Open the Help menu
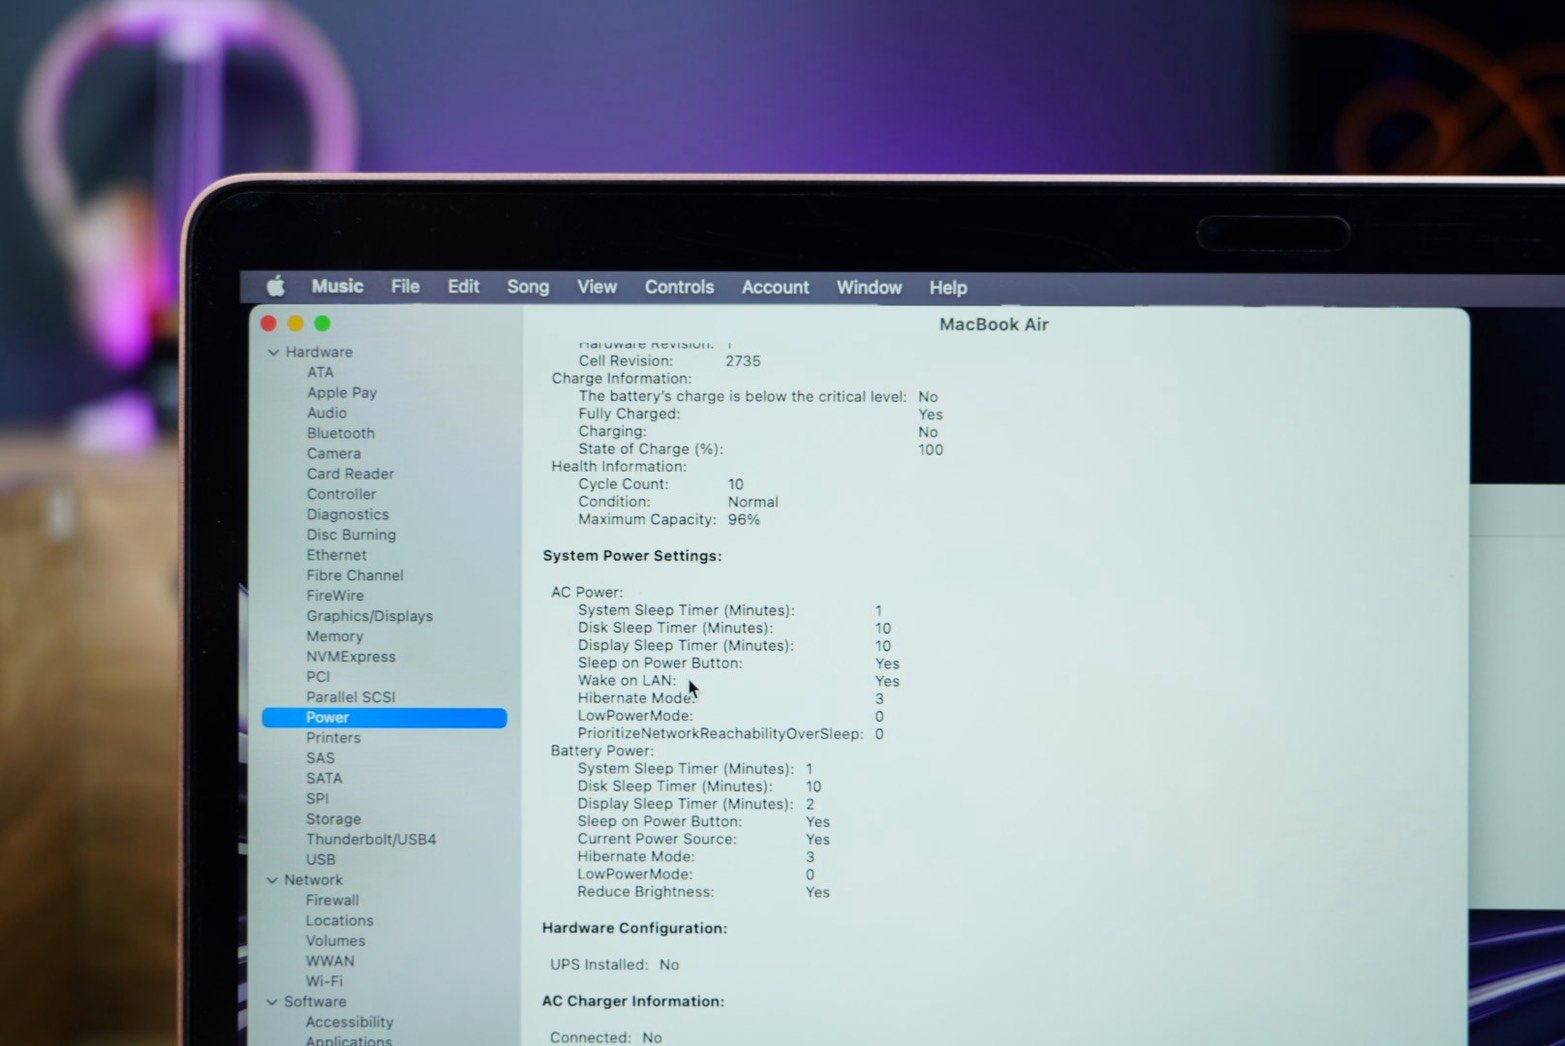The image size is (1565, 1046). point(947,288)
